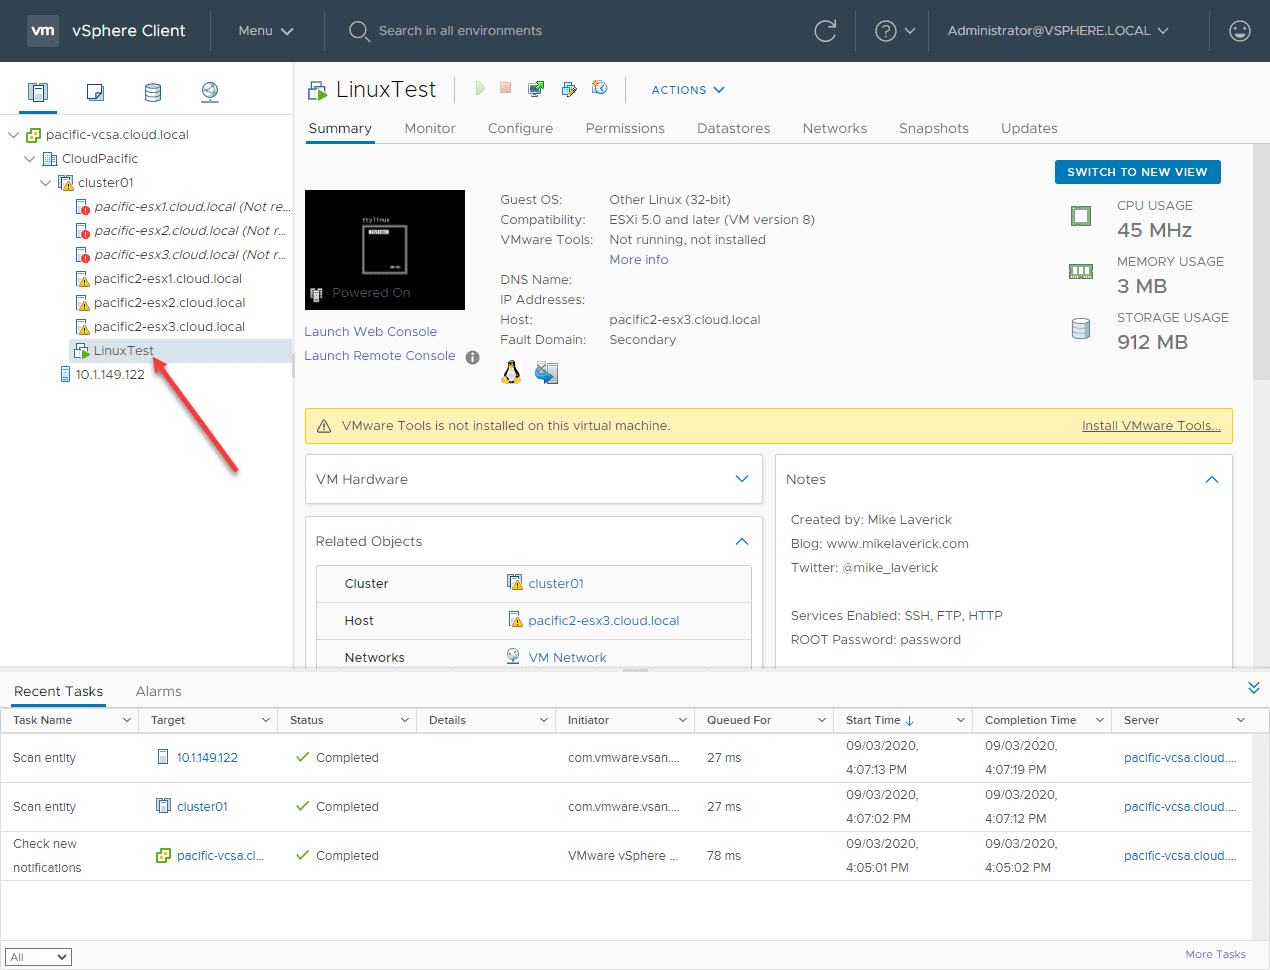Launch console with the monitor toolbar icon
The width and height of the screenshot is (1270, 970).
tap(536, 89)
